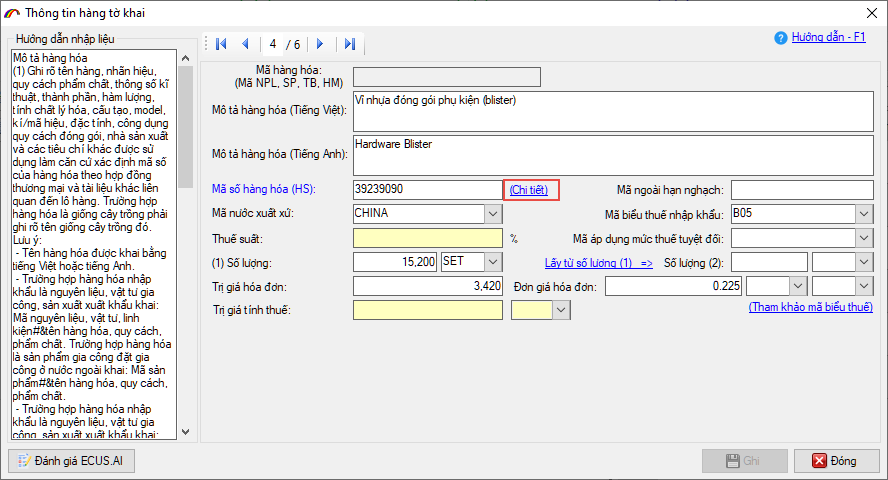
Task: Click the Trị giá hóa đơn field
Action: (427, 286)
